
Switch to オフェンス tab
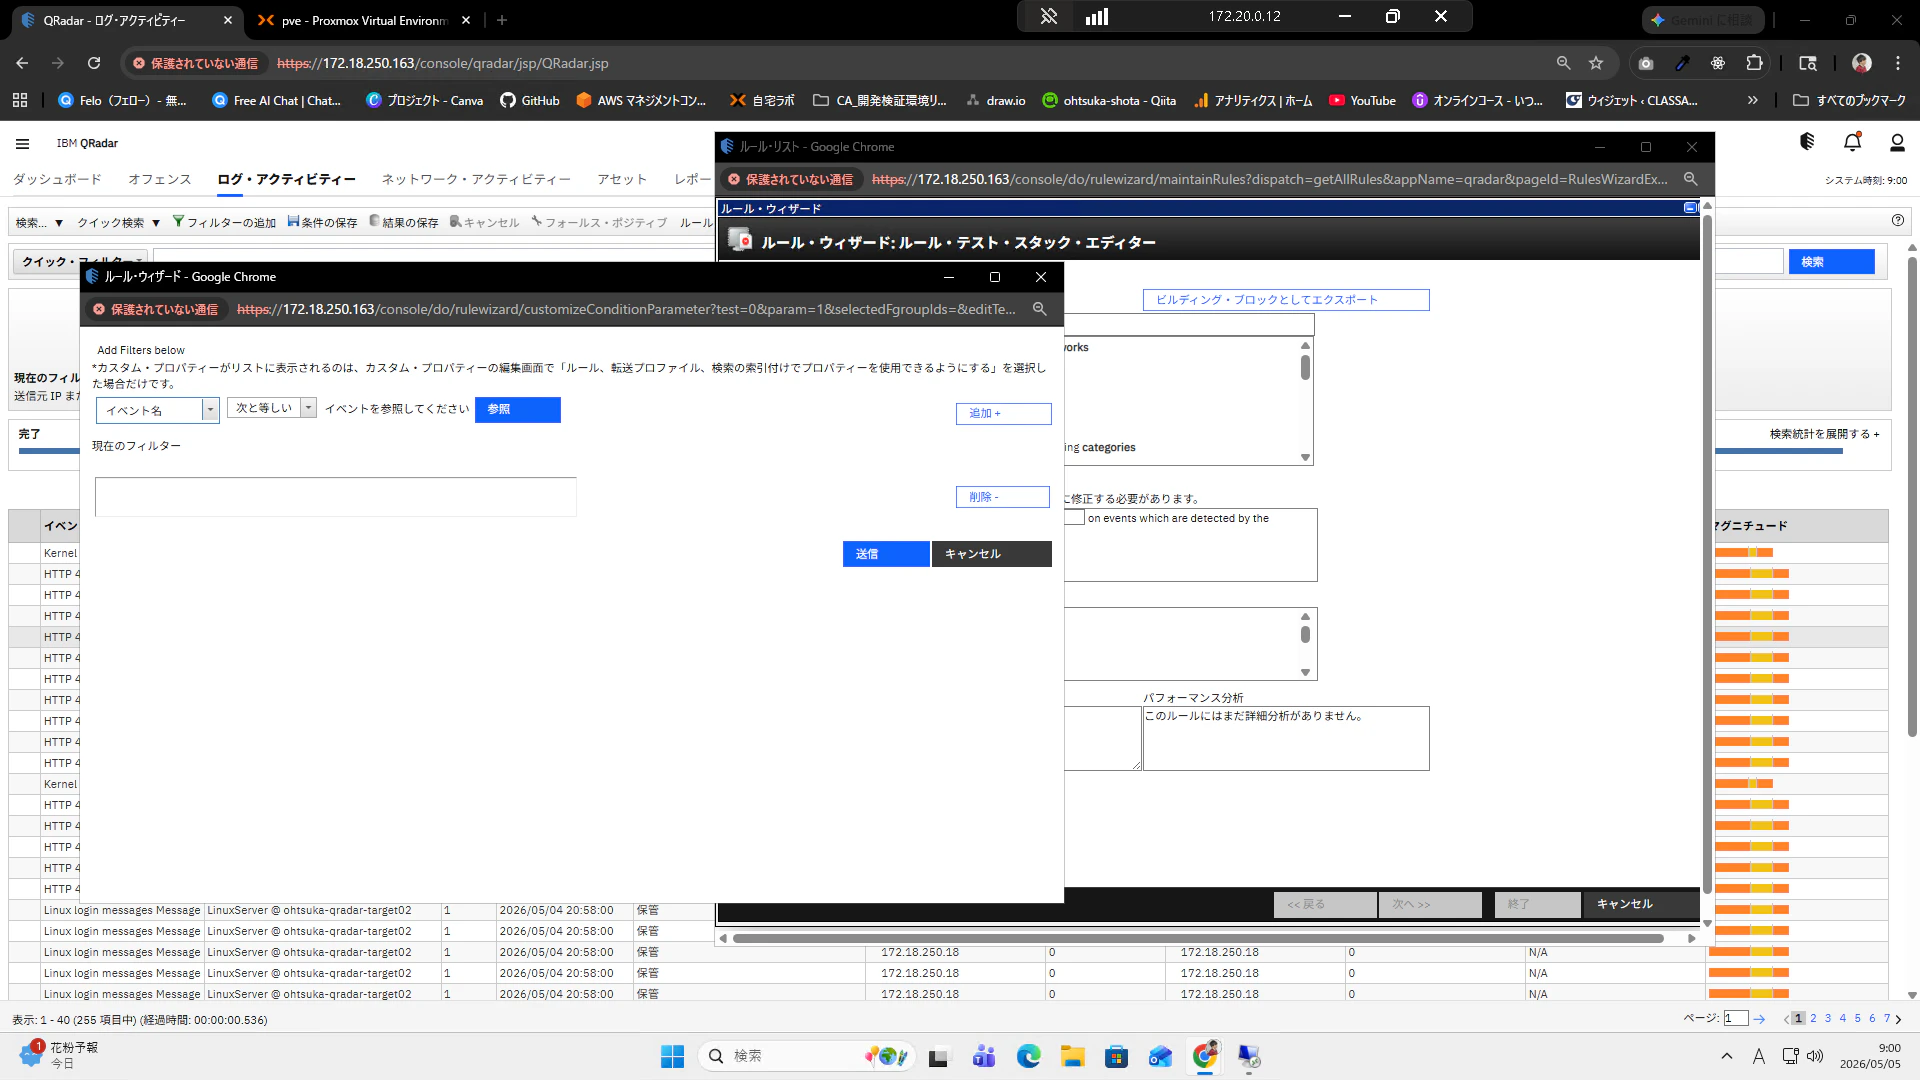tap(160, 179)
